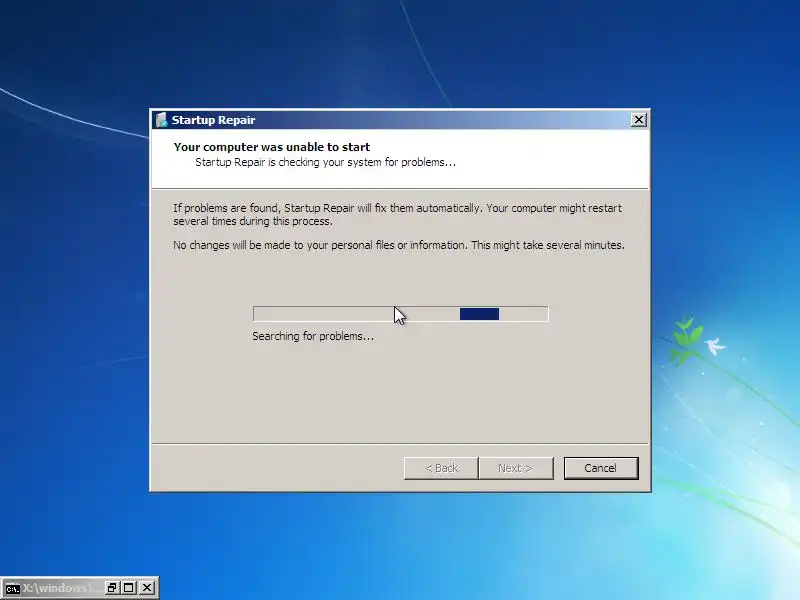800x600 pixels.
Task: Click the disabled Back button
Action: click(x=441, y=468)
